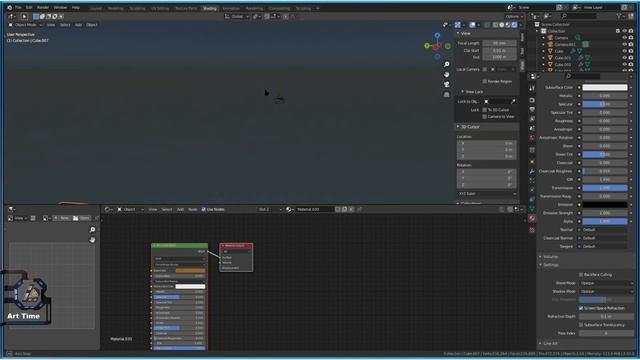The height and width of the screenshot is (360, 640).
Task: Click Open image button in image editor
Action: click(x=82, y=218)
